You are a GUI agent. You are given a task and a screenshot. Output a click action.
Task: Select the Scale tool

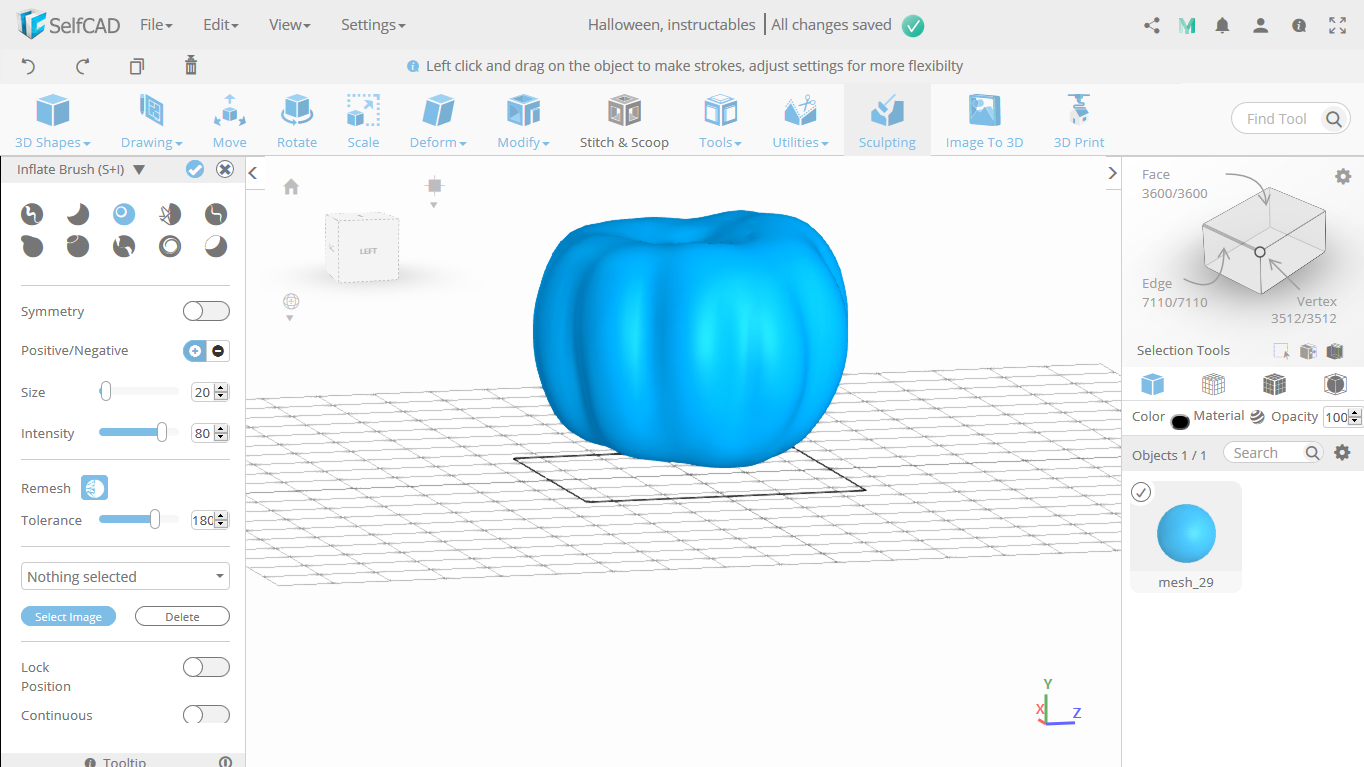(x=363, y=121)
